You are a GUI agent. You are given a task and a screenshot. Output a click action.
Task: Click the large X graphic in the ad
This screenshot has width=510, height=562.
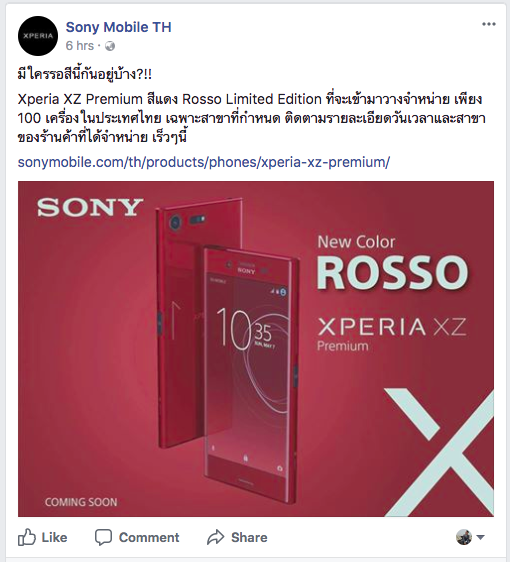(x=439, y=453)
